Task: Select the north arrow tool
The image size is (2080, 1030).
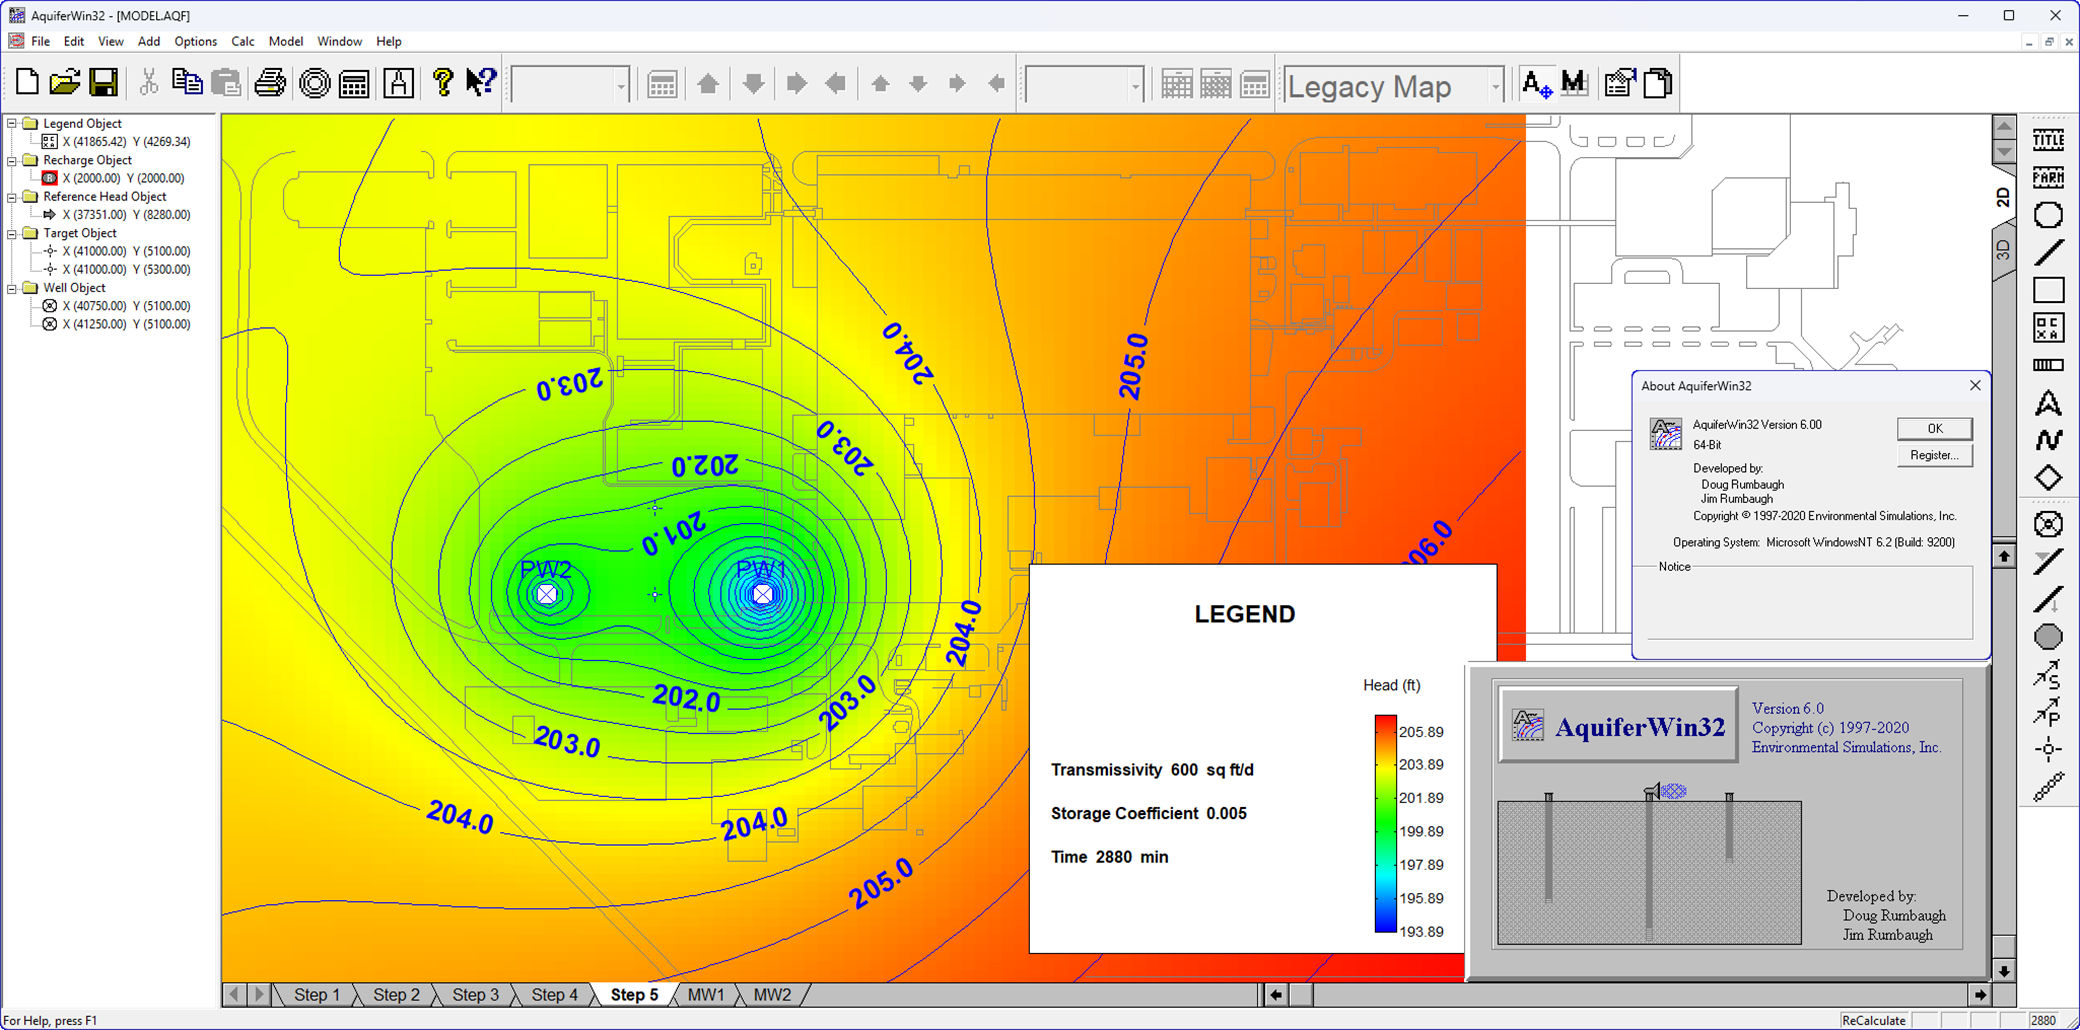Action: pos(2048,403)
